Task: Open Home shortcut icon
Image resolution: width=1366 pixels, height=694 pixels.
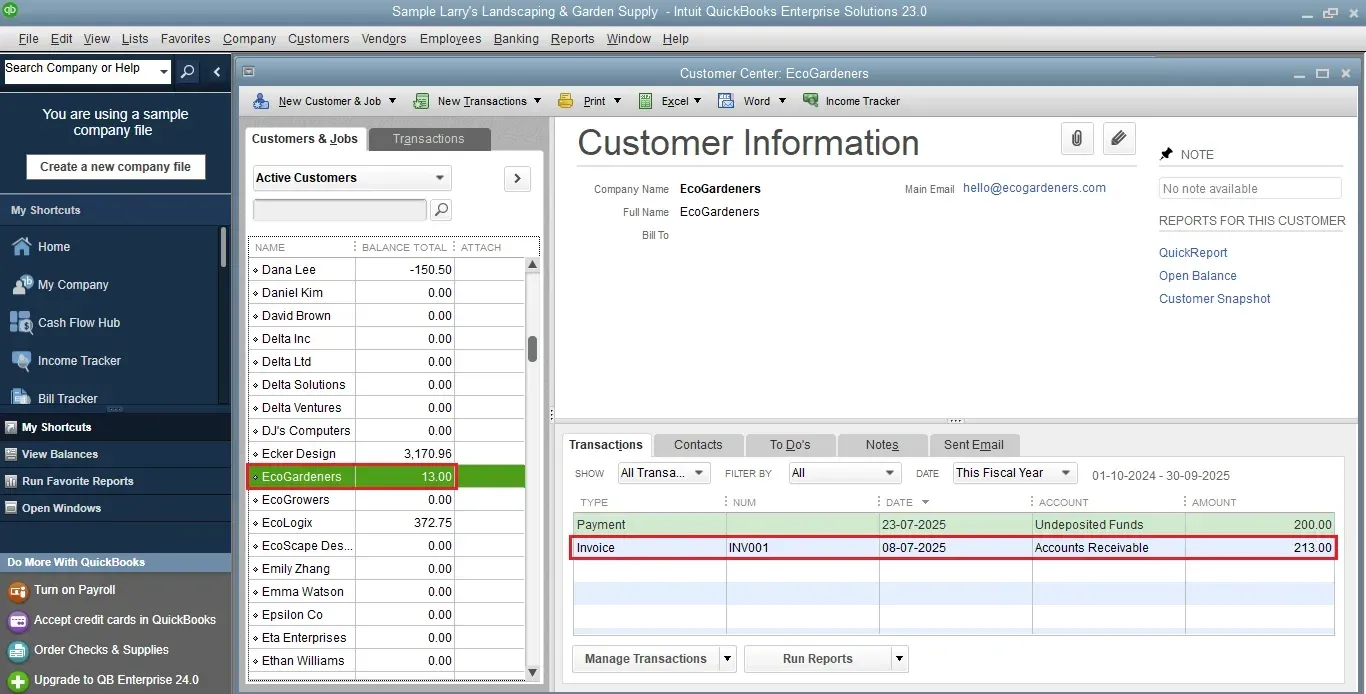Action: [20, 247]
